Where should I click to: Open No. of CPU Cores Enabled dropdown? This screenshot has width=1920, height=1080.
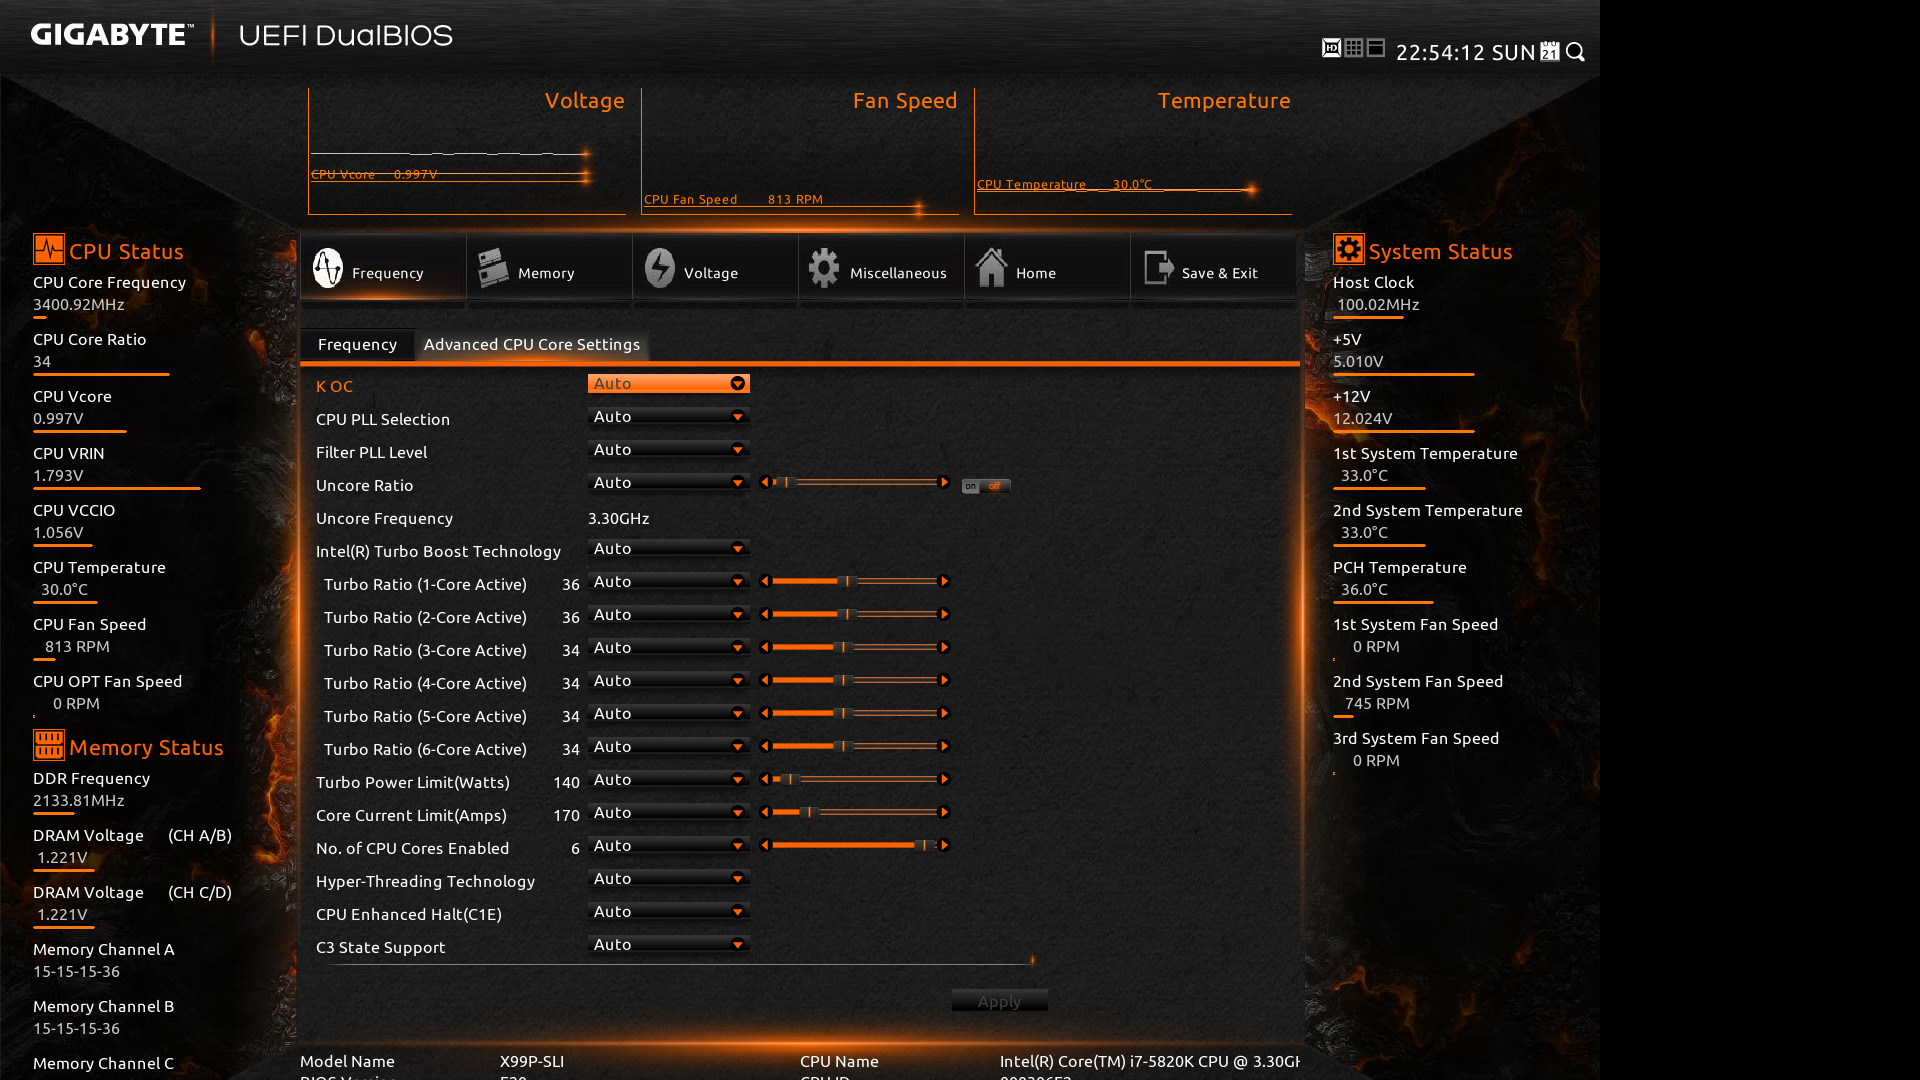pyautogui.click(x=669, y=846)
